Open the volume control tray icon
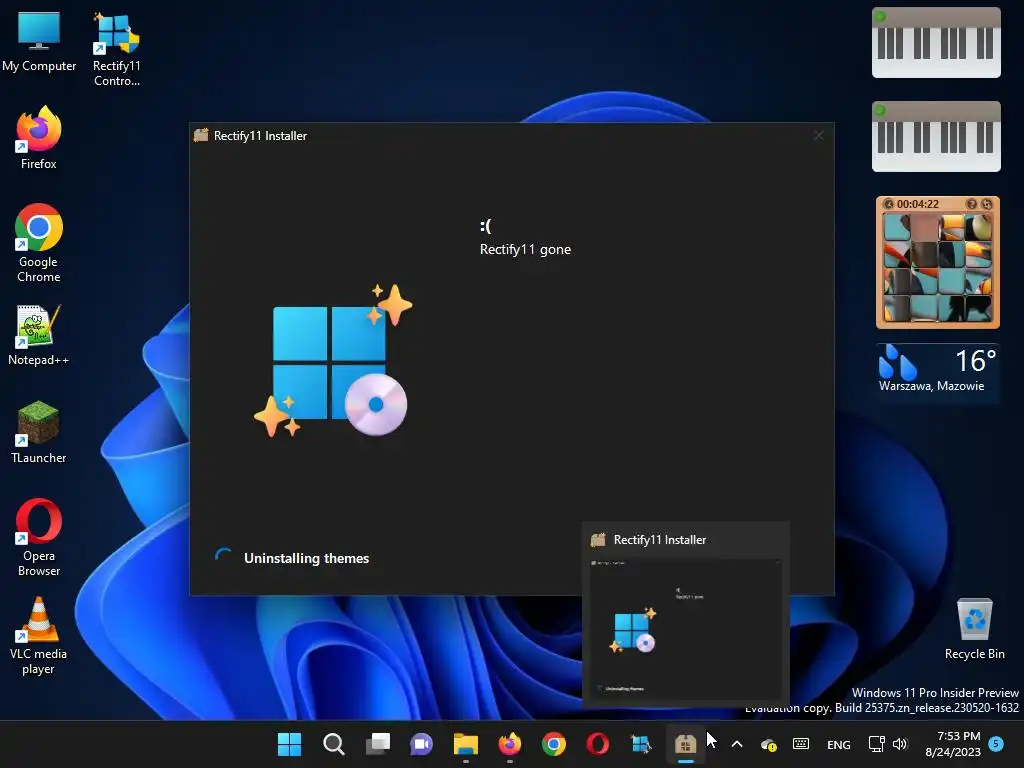The height and width of the screenshot is (768, 1024). click(900, 744)
